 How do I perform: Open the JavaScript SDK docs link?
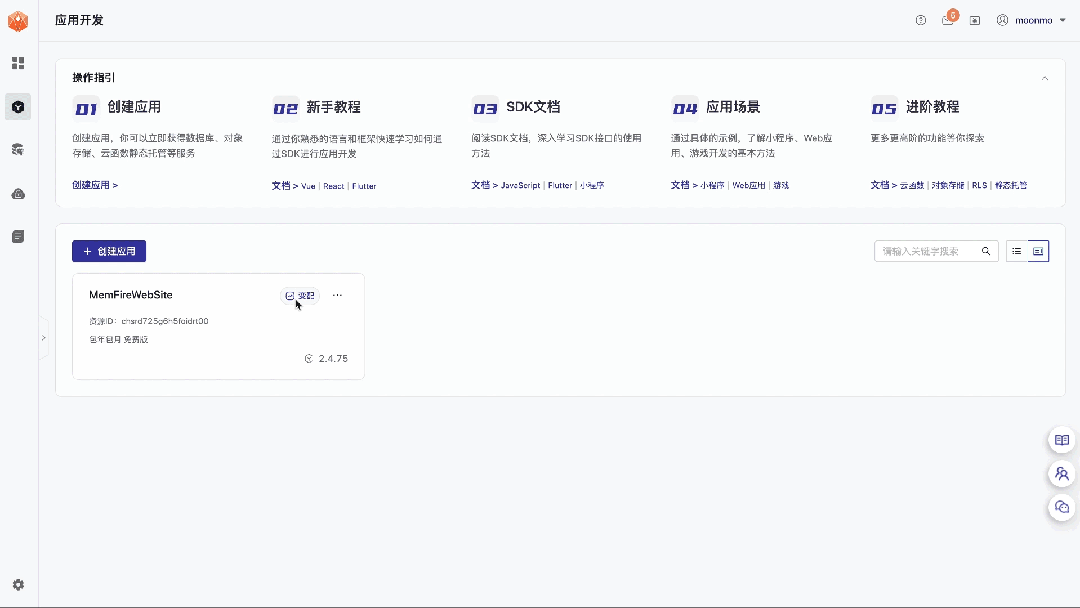click(x=520, y=185)
